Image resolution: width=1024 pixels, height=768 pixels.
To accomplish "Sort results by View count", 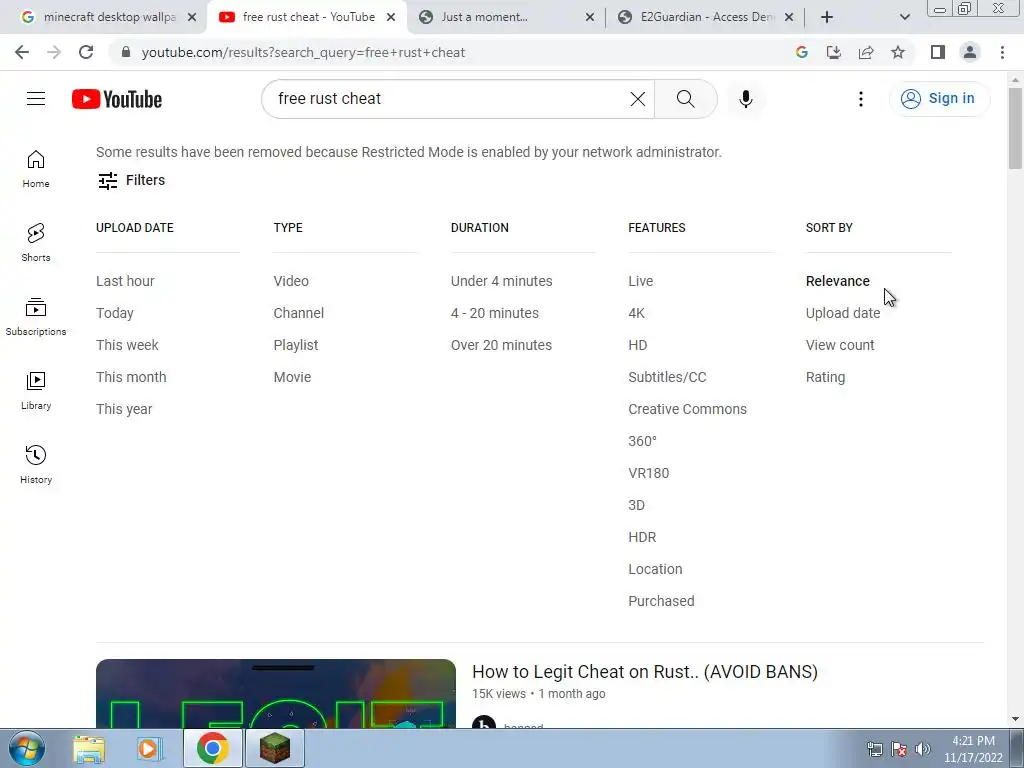I will click(x=839, y=345).
